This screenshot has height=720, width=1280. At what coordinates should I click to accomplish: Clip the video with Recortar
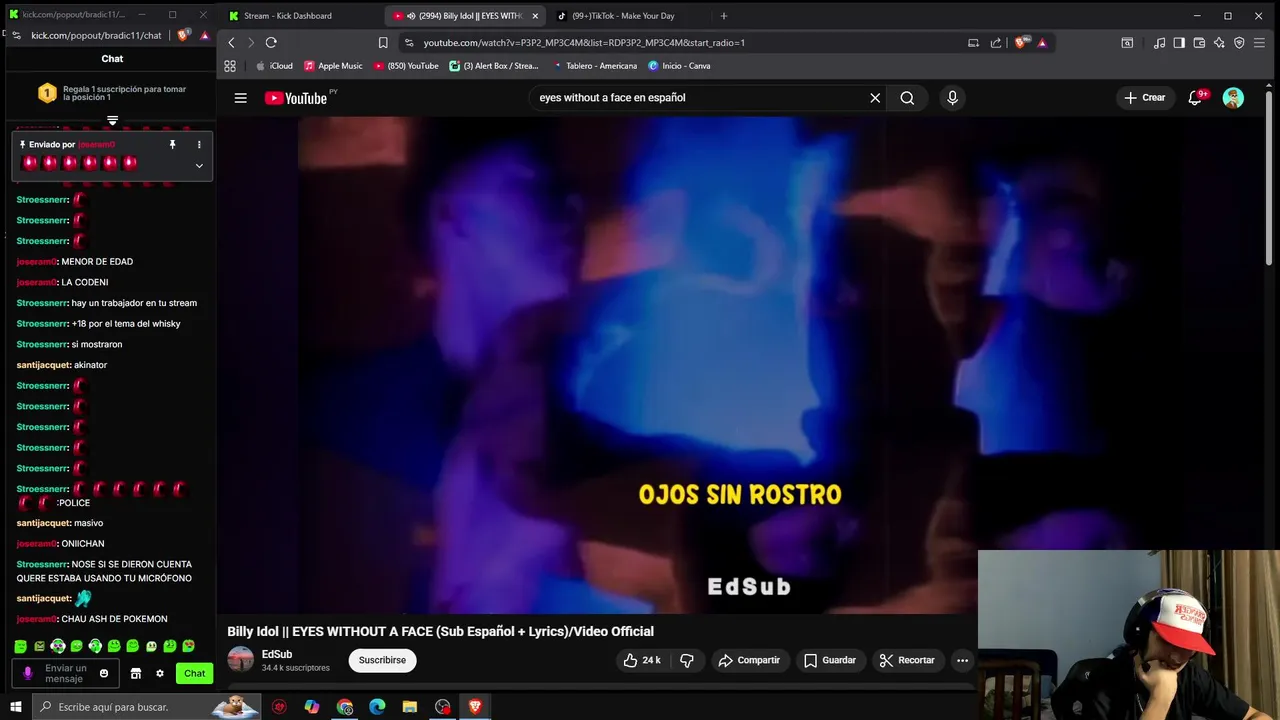coord(907,660)
